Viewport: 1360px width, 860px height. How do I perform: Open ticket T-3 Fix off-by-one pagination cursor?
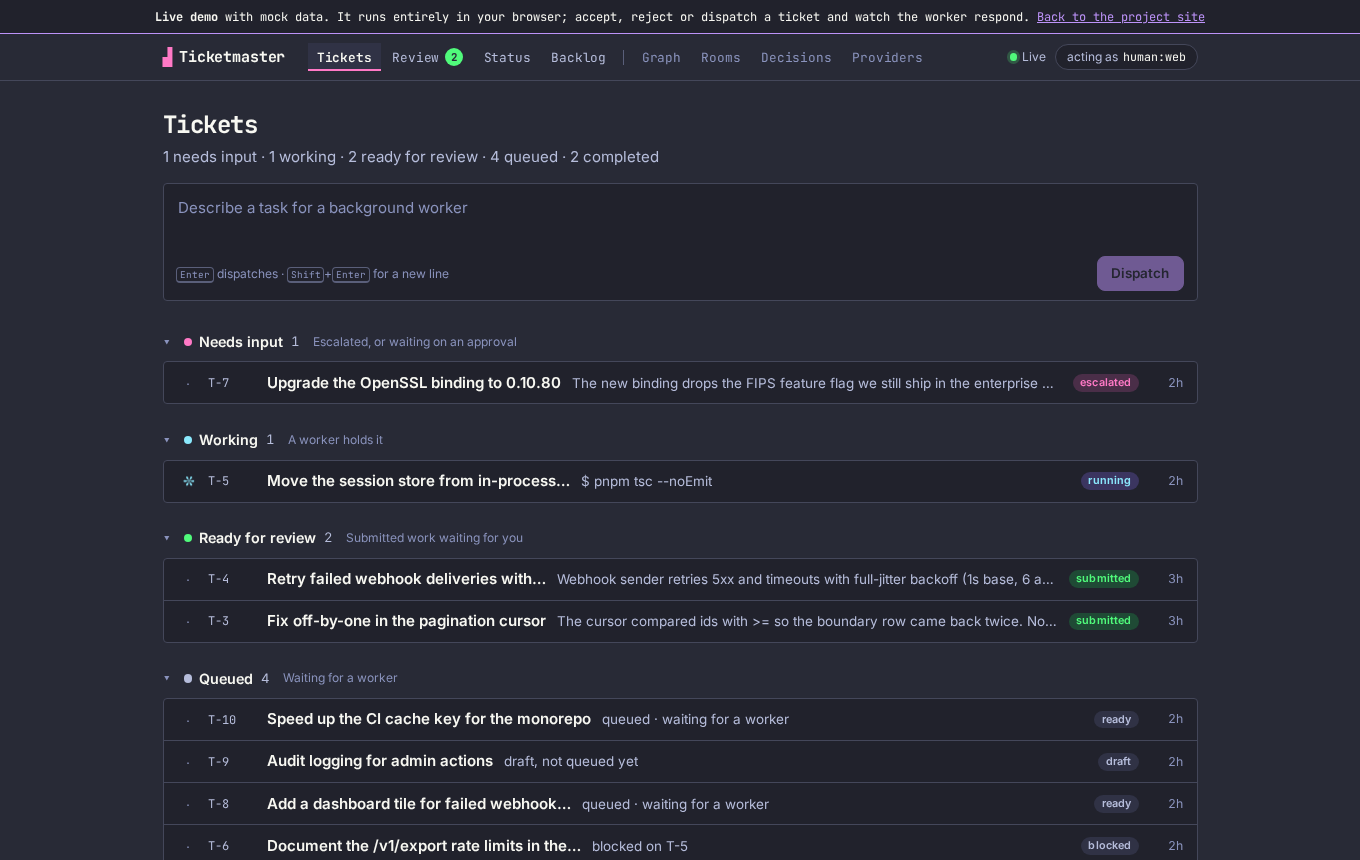pos(680,621)
